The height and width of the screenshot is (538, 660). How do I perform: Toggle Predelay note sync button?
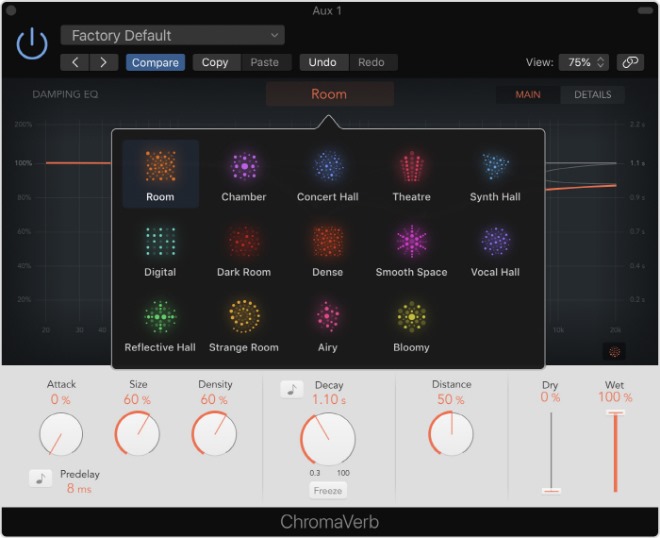(40, 479)
